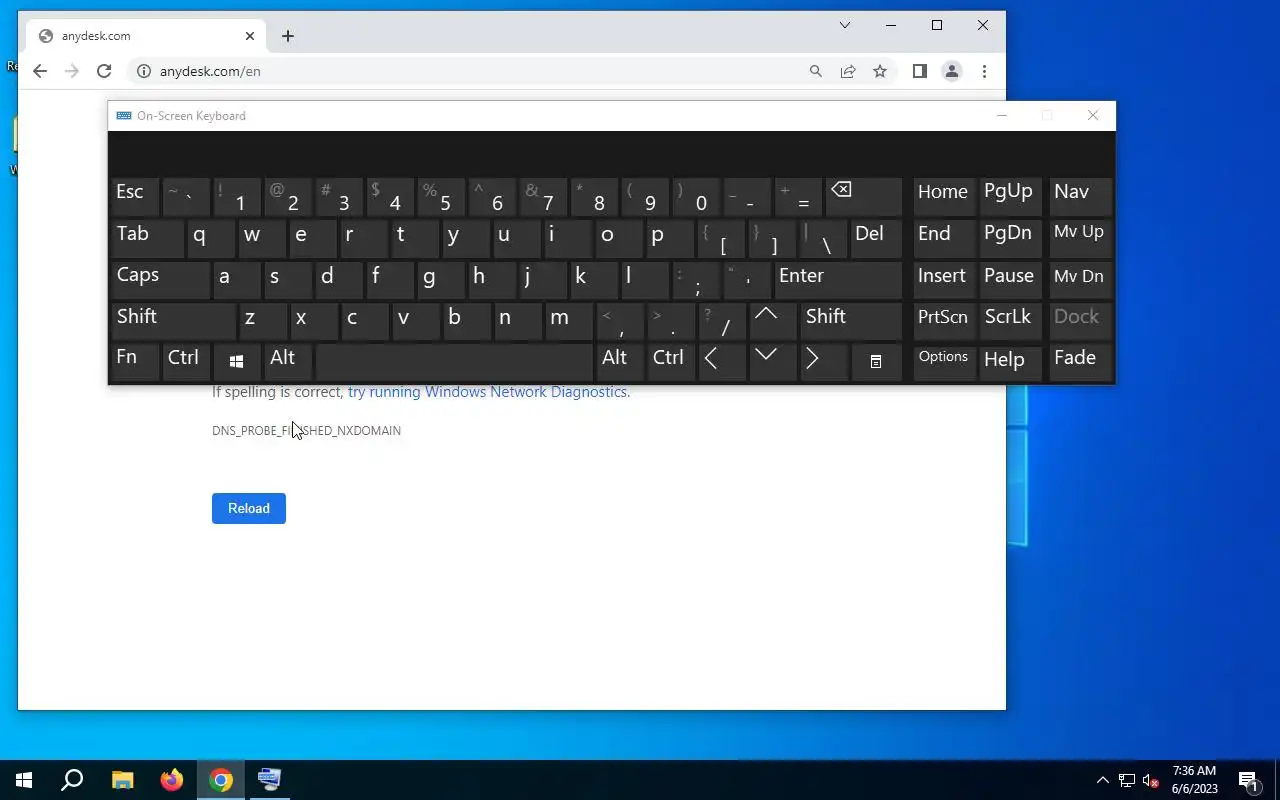Click the Insert key
This screenshot has height=800, width=1280.
[x=944, y=279]
